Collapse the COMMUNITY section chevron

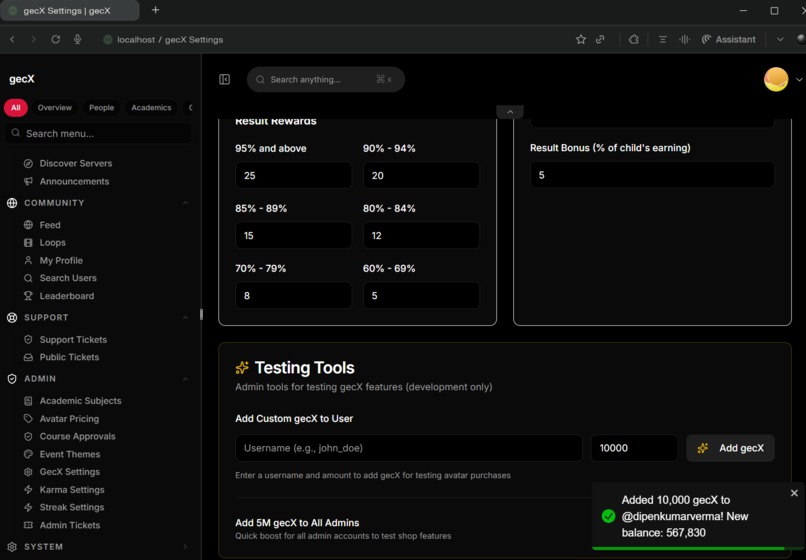click(x=185, y=203)
